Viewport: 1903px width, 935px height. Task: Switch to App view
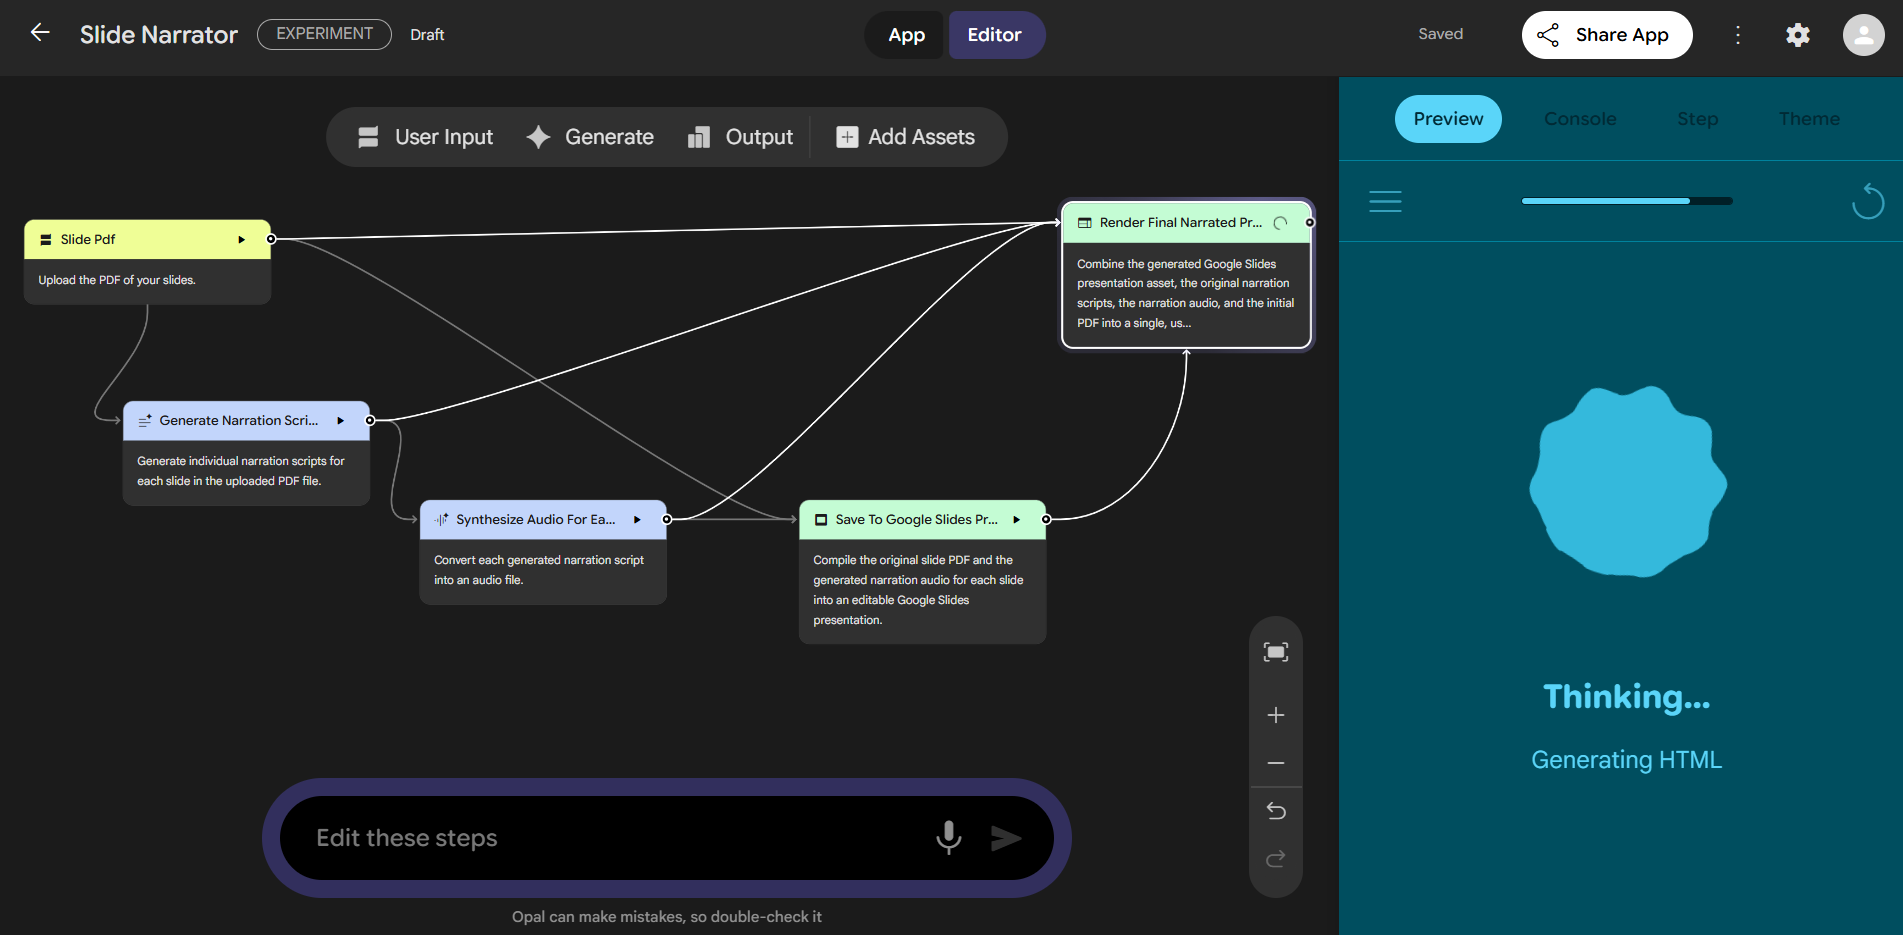(906, 35)
